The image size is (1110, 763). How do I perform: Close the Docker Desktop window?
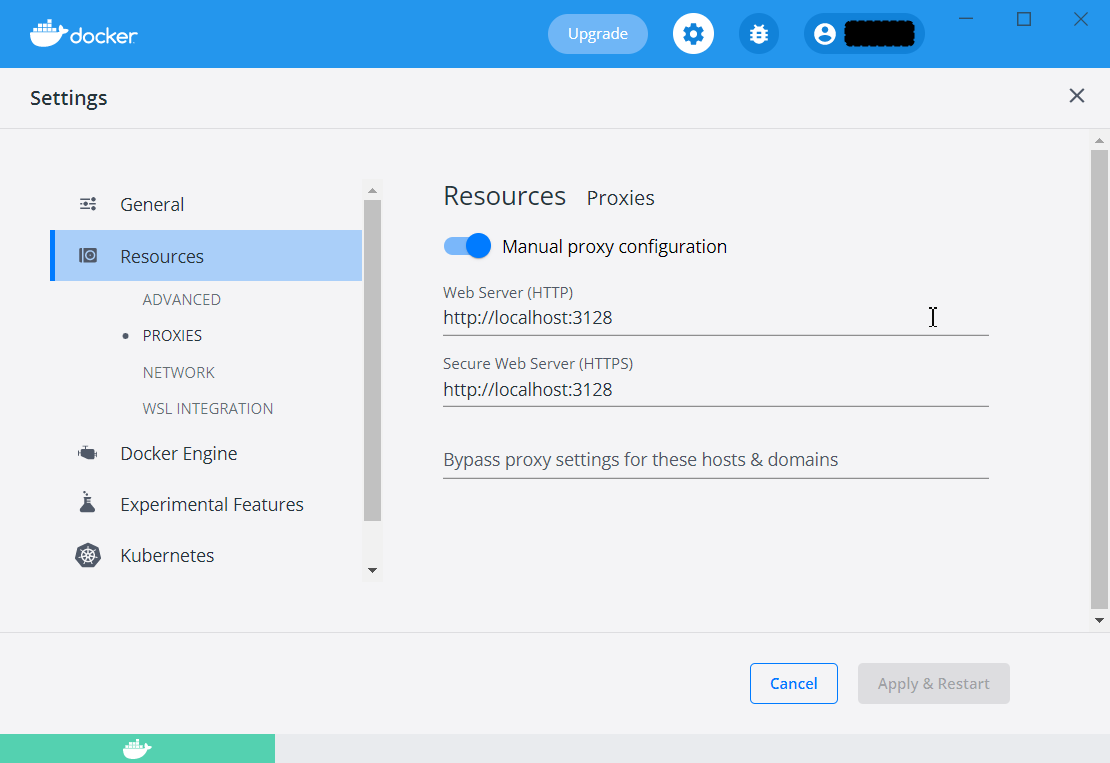coord(1080,19)
